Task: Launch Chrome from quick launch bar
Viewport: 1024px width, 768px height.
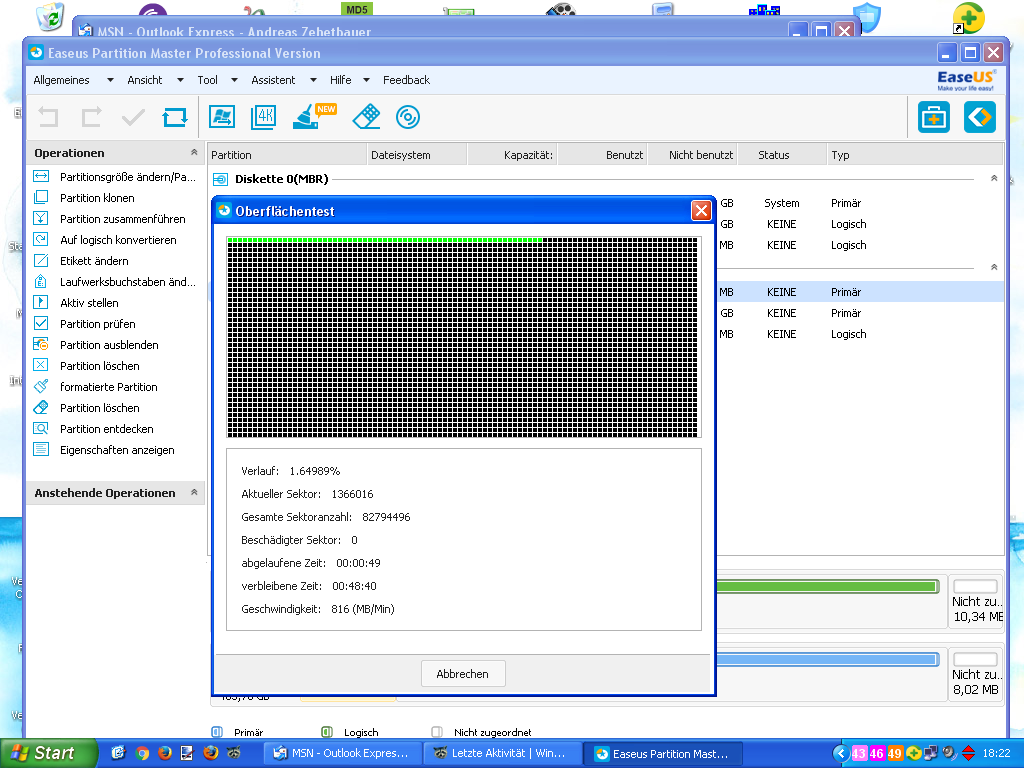Action: tap(142, 753)
